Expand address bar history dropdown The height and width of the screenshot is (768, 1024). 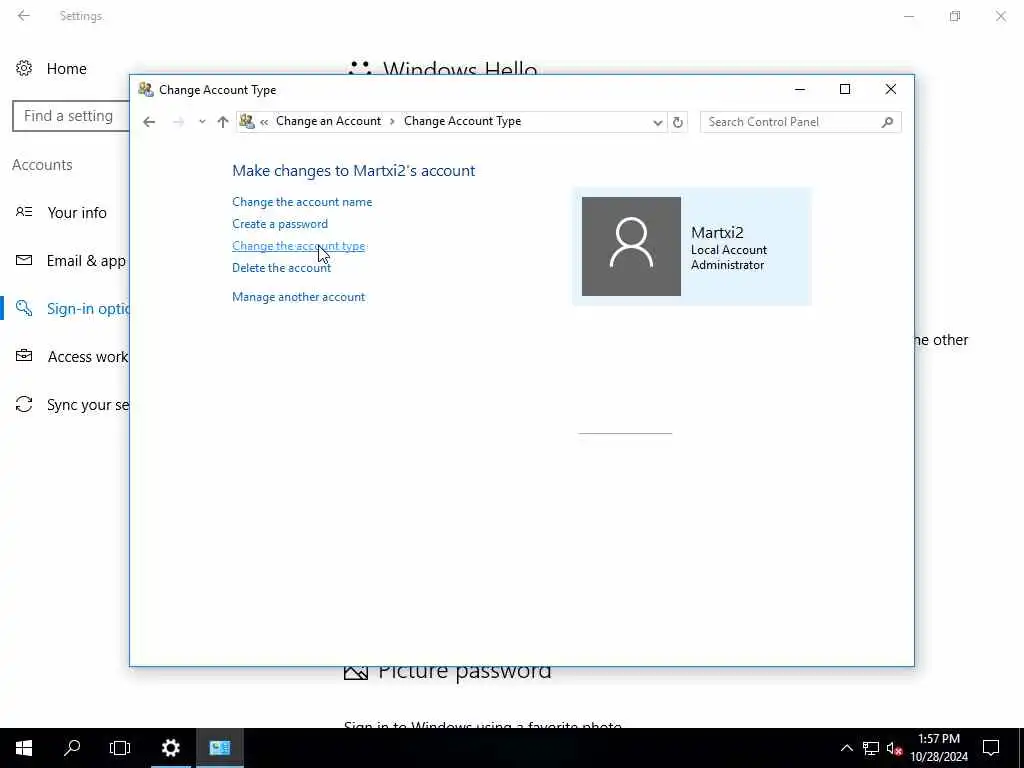(x=658, y=122)
